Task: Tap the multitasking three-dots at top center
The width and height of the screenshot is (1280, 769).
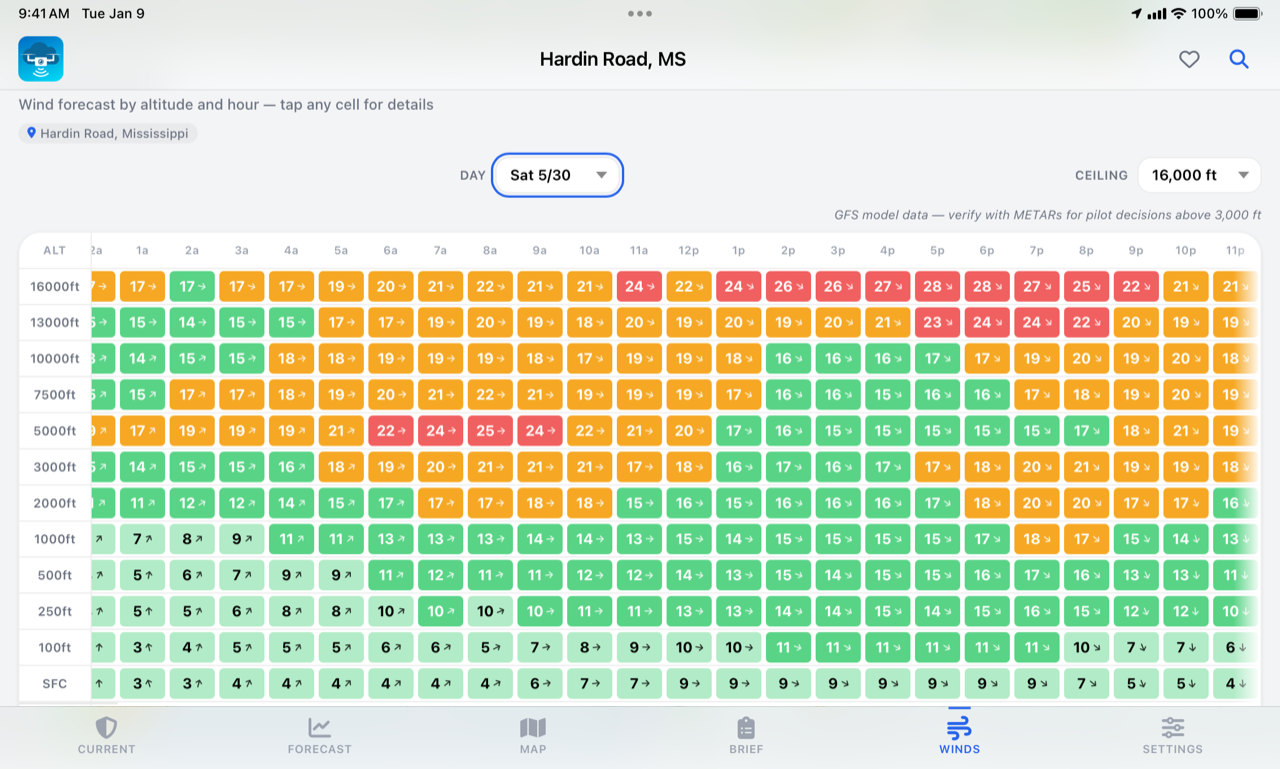Action: 640,14
